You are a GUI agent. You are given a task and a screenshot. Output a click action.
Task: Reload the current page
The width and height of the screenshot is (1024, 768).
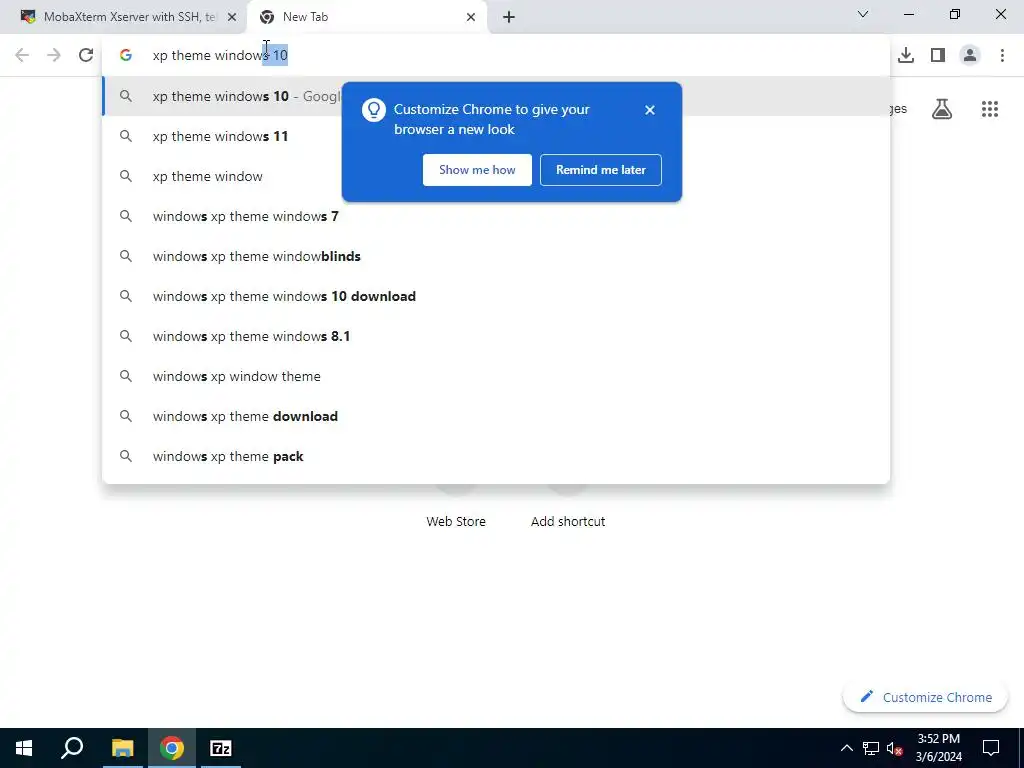pyautogui.click(x=86, y=55)
